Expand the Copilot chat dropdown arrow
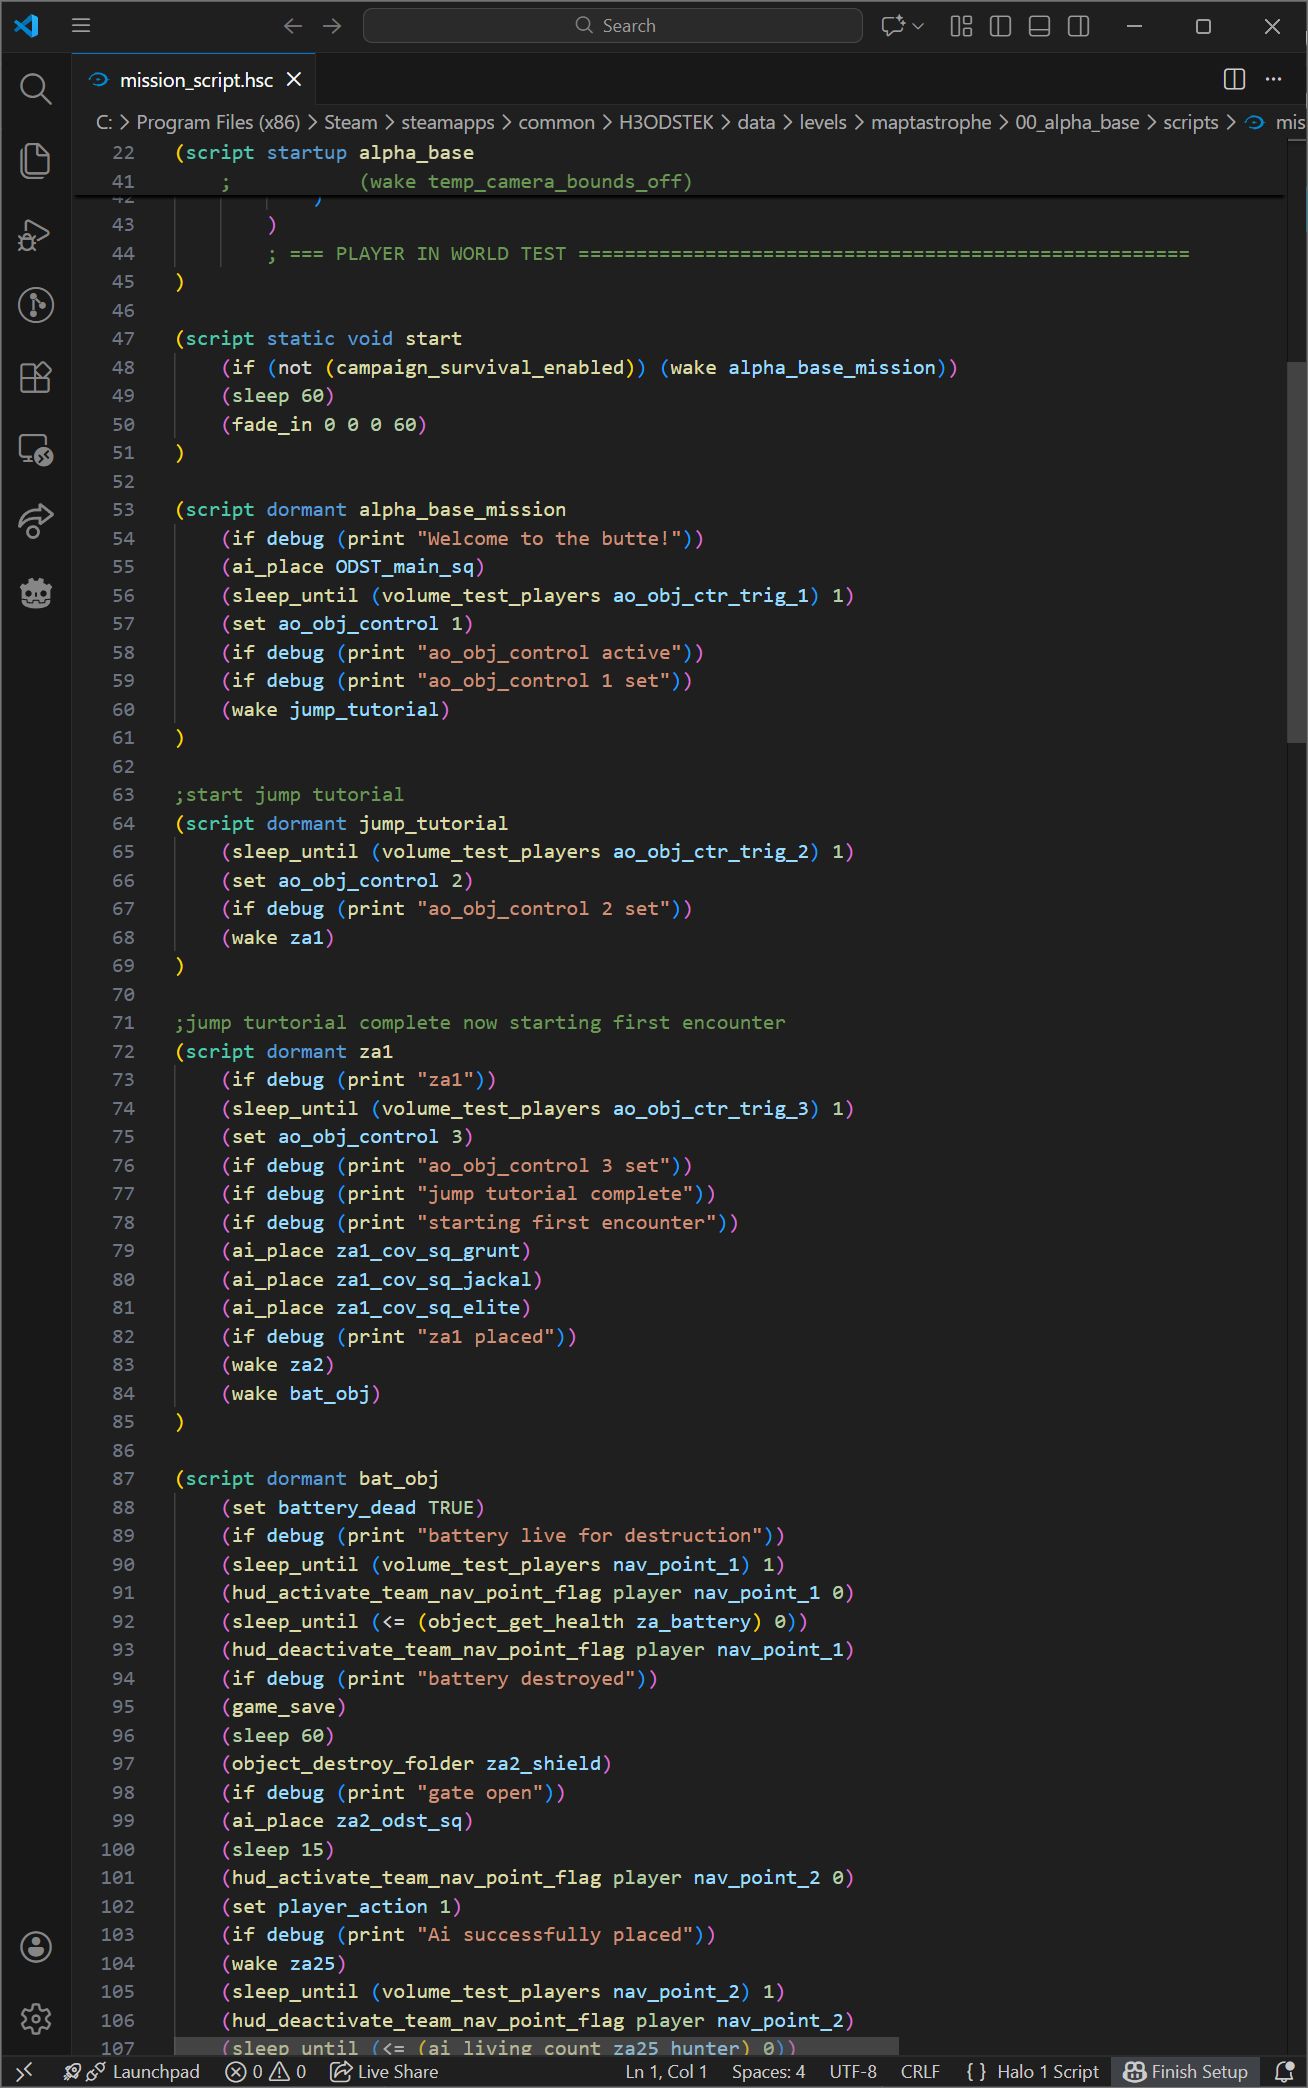The image size is (1308, 2088). click(918, 26)
